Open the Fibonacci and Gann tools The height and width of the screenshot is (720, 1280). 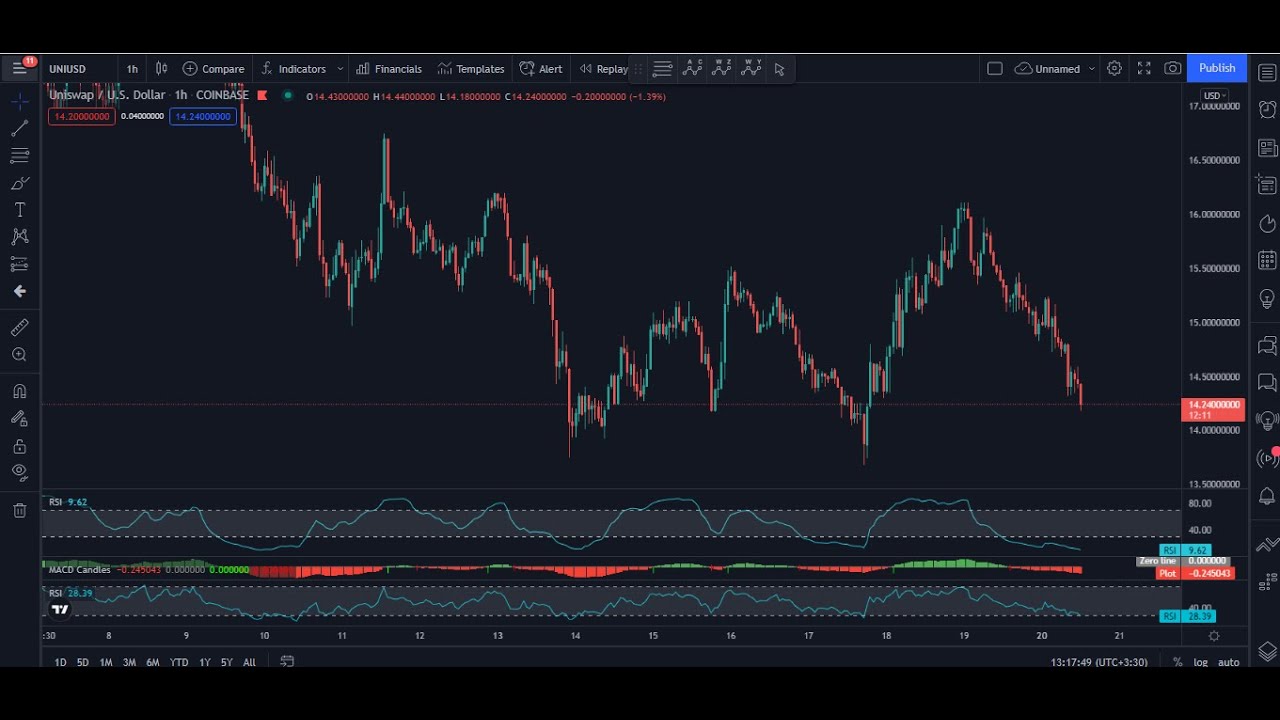[x=19, y=156]
